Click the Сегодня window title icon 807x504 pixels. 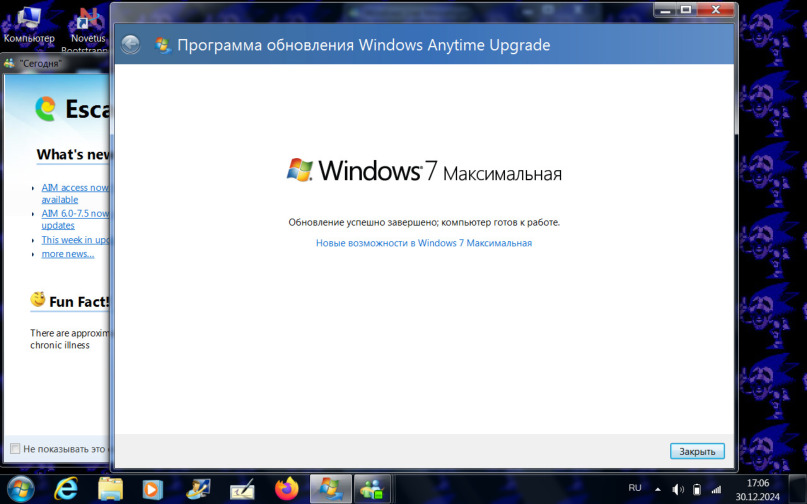pos(10,63)
